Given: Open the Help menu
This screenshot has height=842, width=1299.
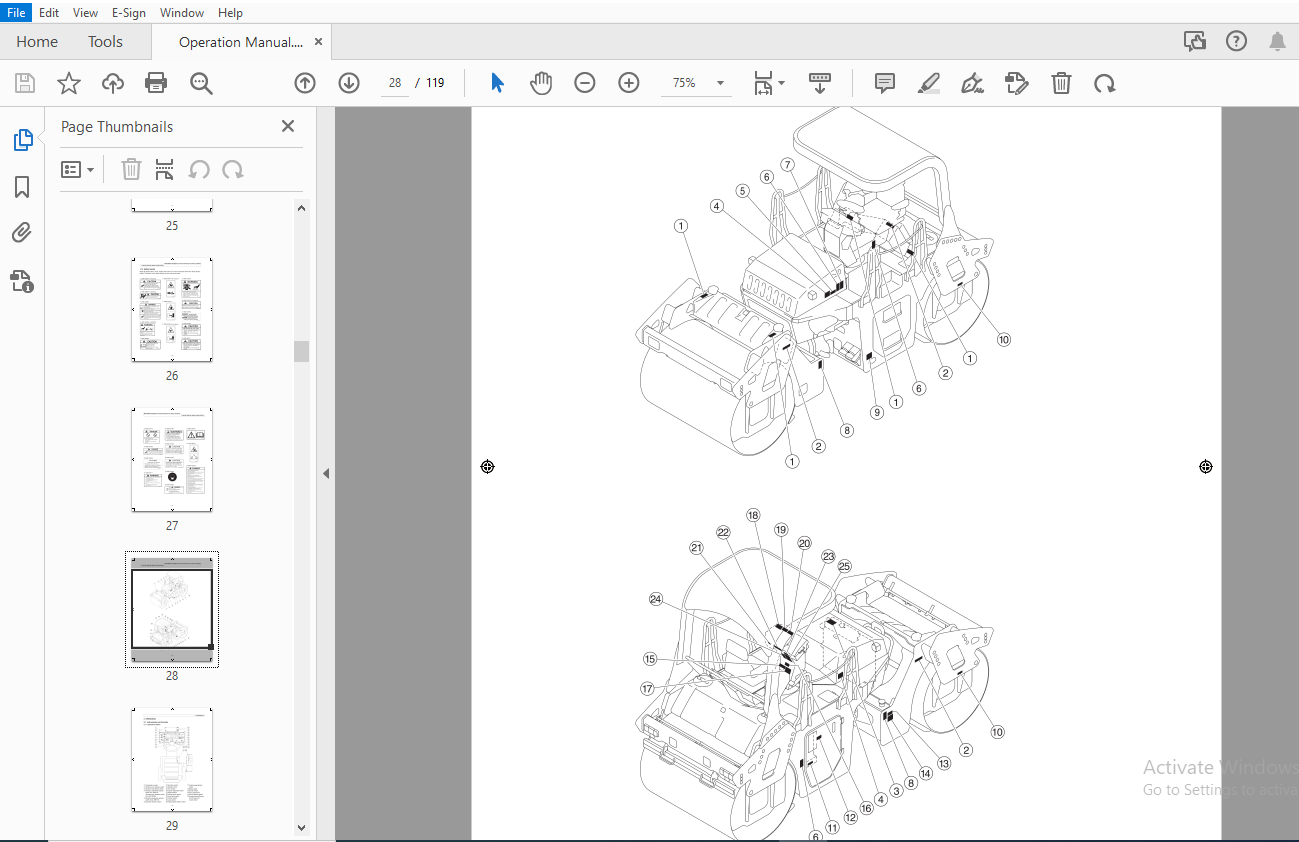Looking at the screenshot, I should click(x=230, y=13).
